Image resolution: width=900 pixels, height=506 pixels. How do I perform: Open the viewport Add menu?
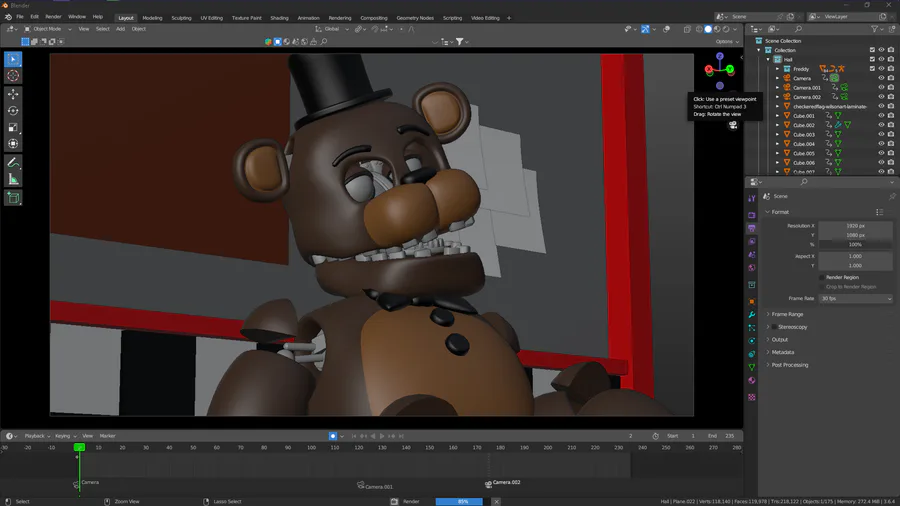coord(120,29)
